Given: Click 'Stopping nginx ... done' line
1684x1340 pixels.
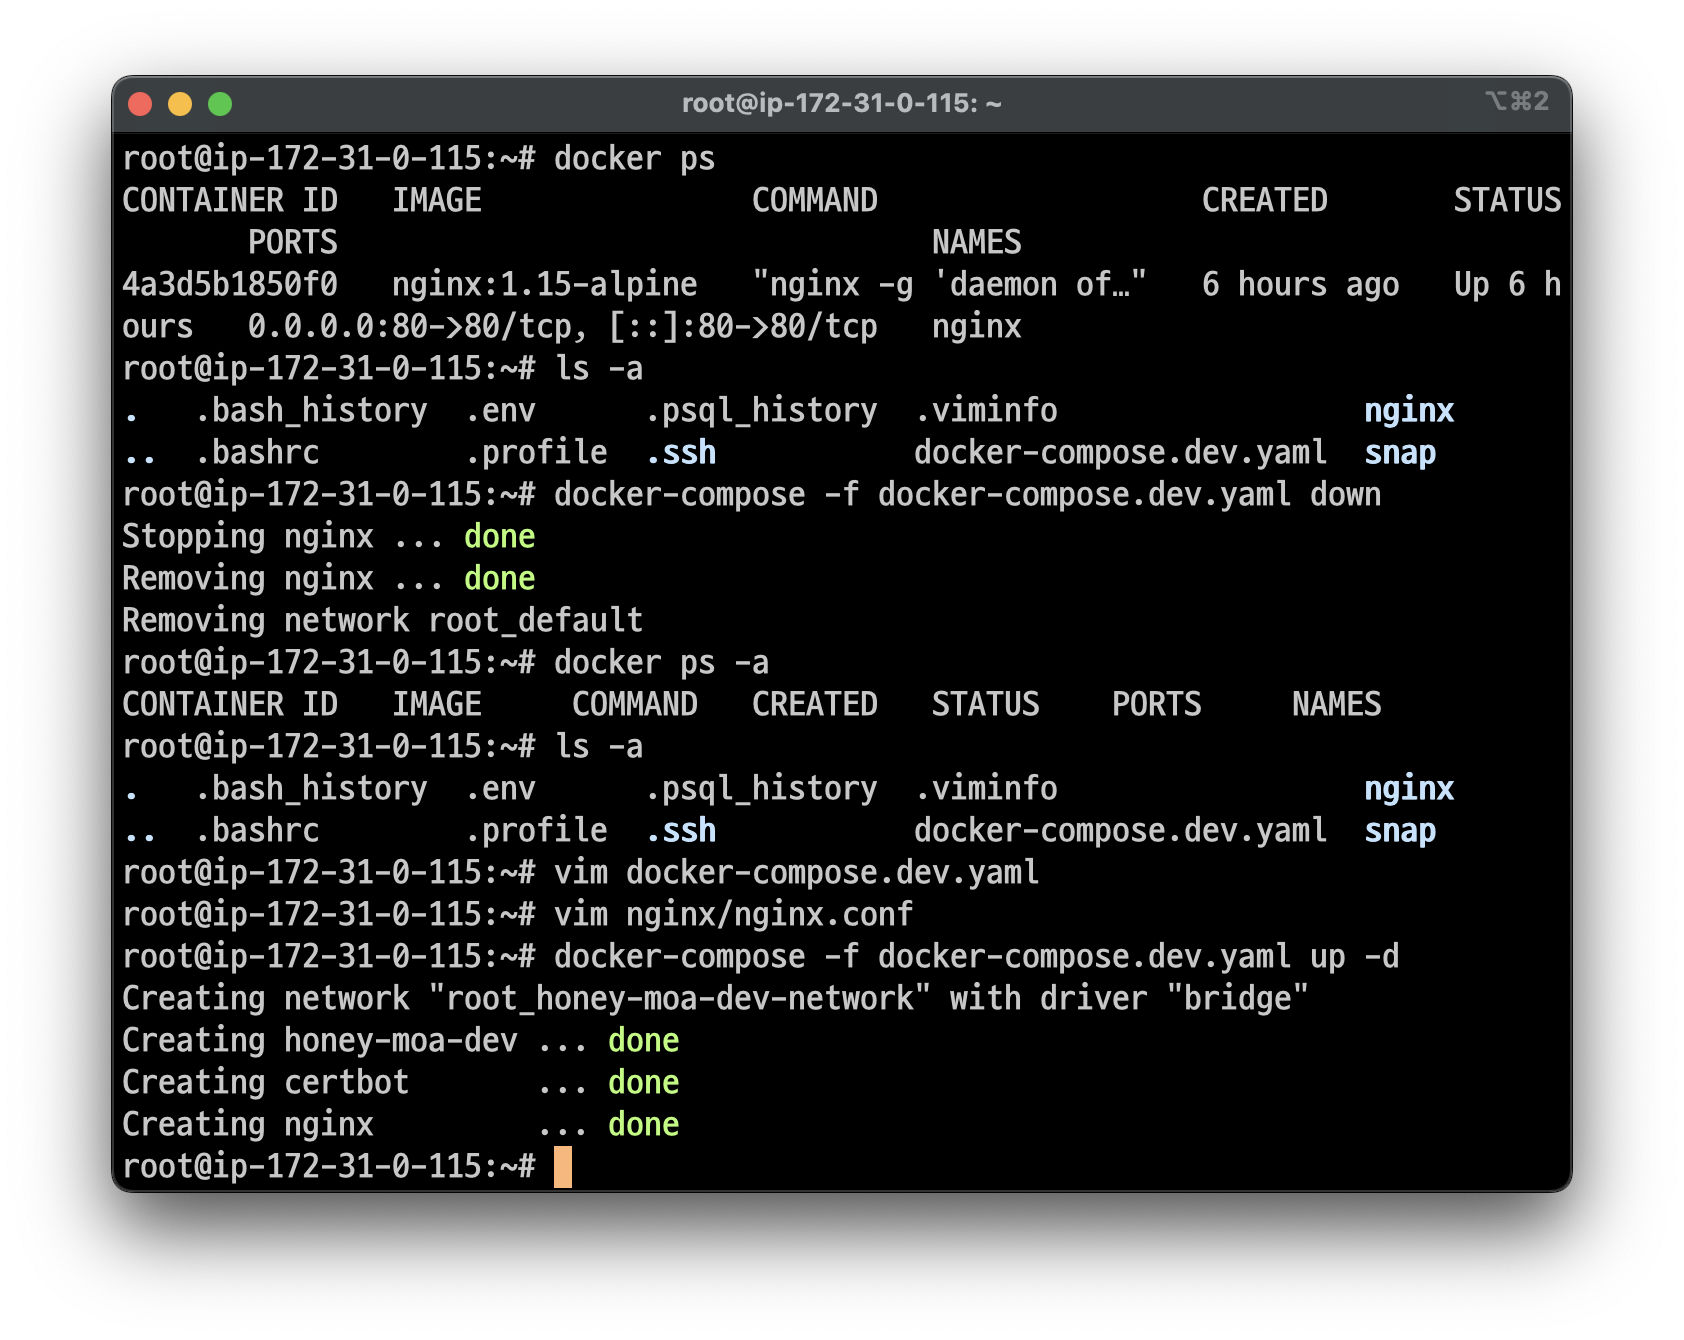Looking at the screenshot, I should click(329, 536).
